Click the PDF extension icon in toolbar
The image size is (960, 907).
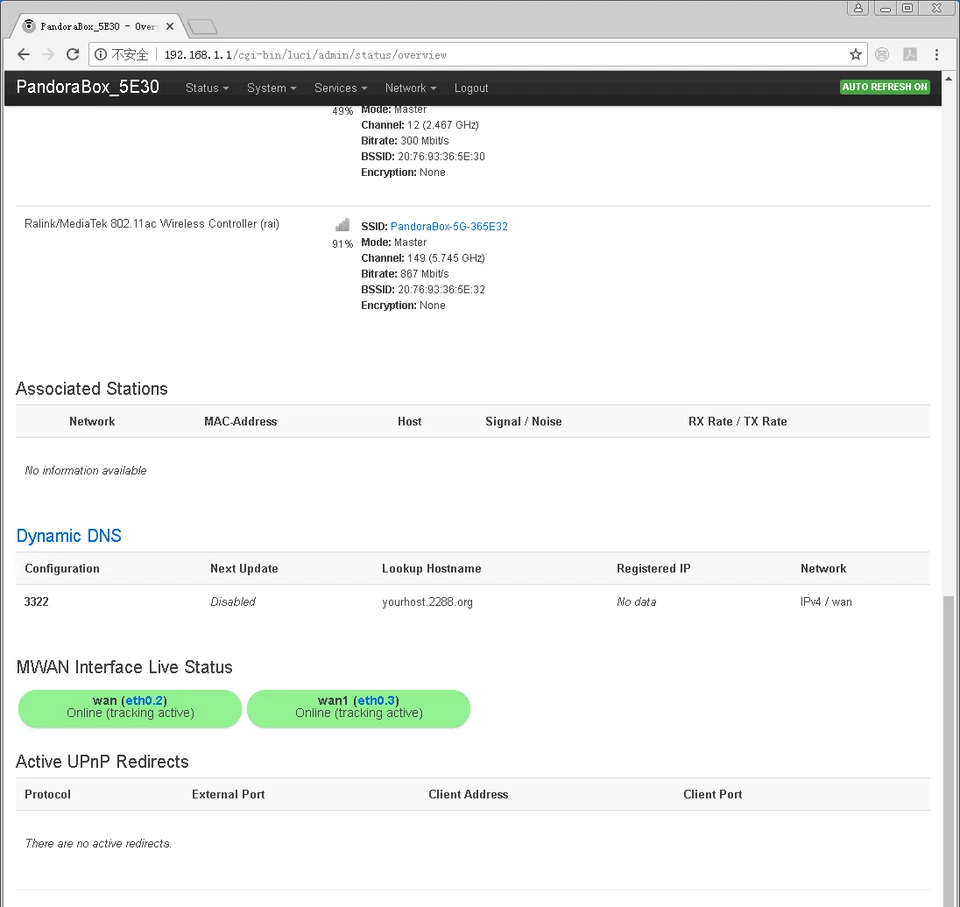pyautogui.click(x=910, y=55)
